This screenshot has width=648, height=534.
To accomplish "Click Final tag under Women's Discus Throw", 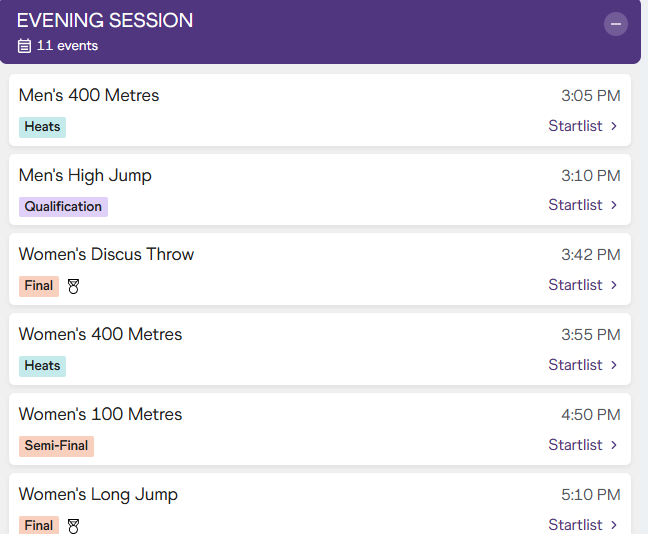I will [x=39, y=286].
